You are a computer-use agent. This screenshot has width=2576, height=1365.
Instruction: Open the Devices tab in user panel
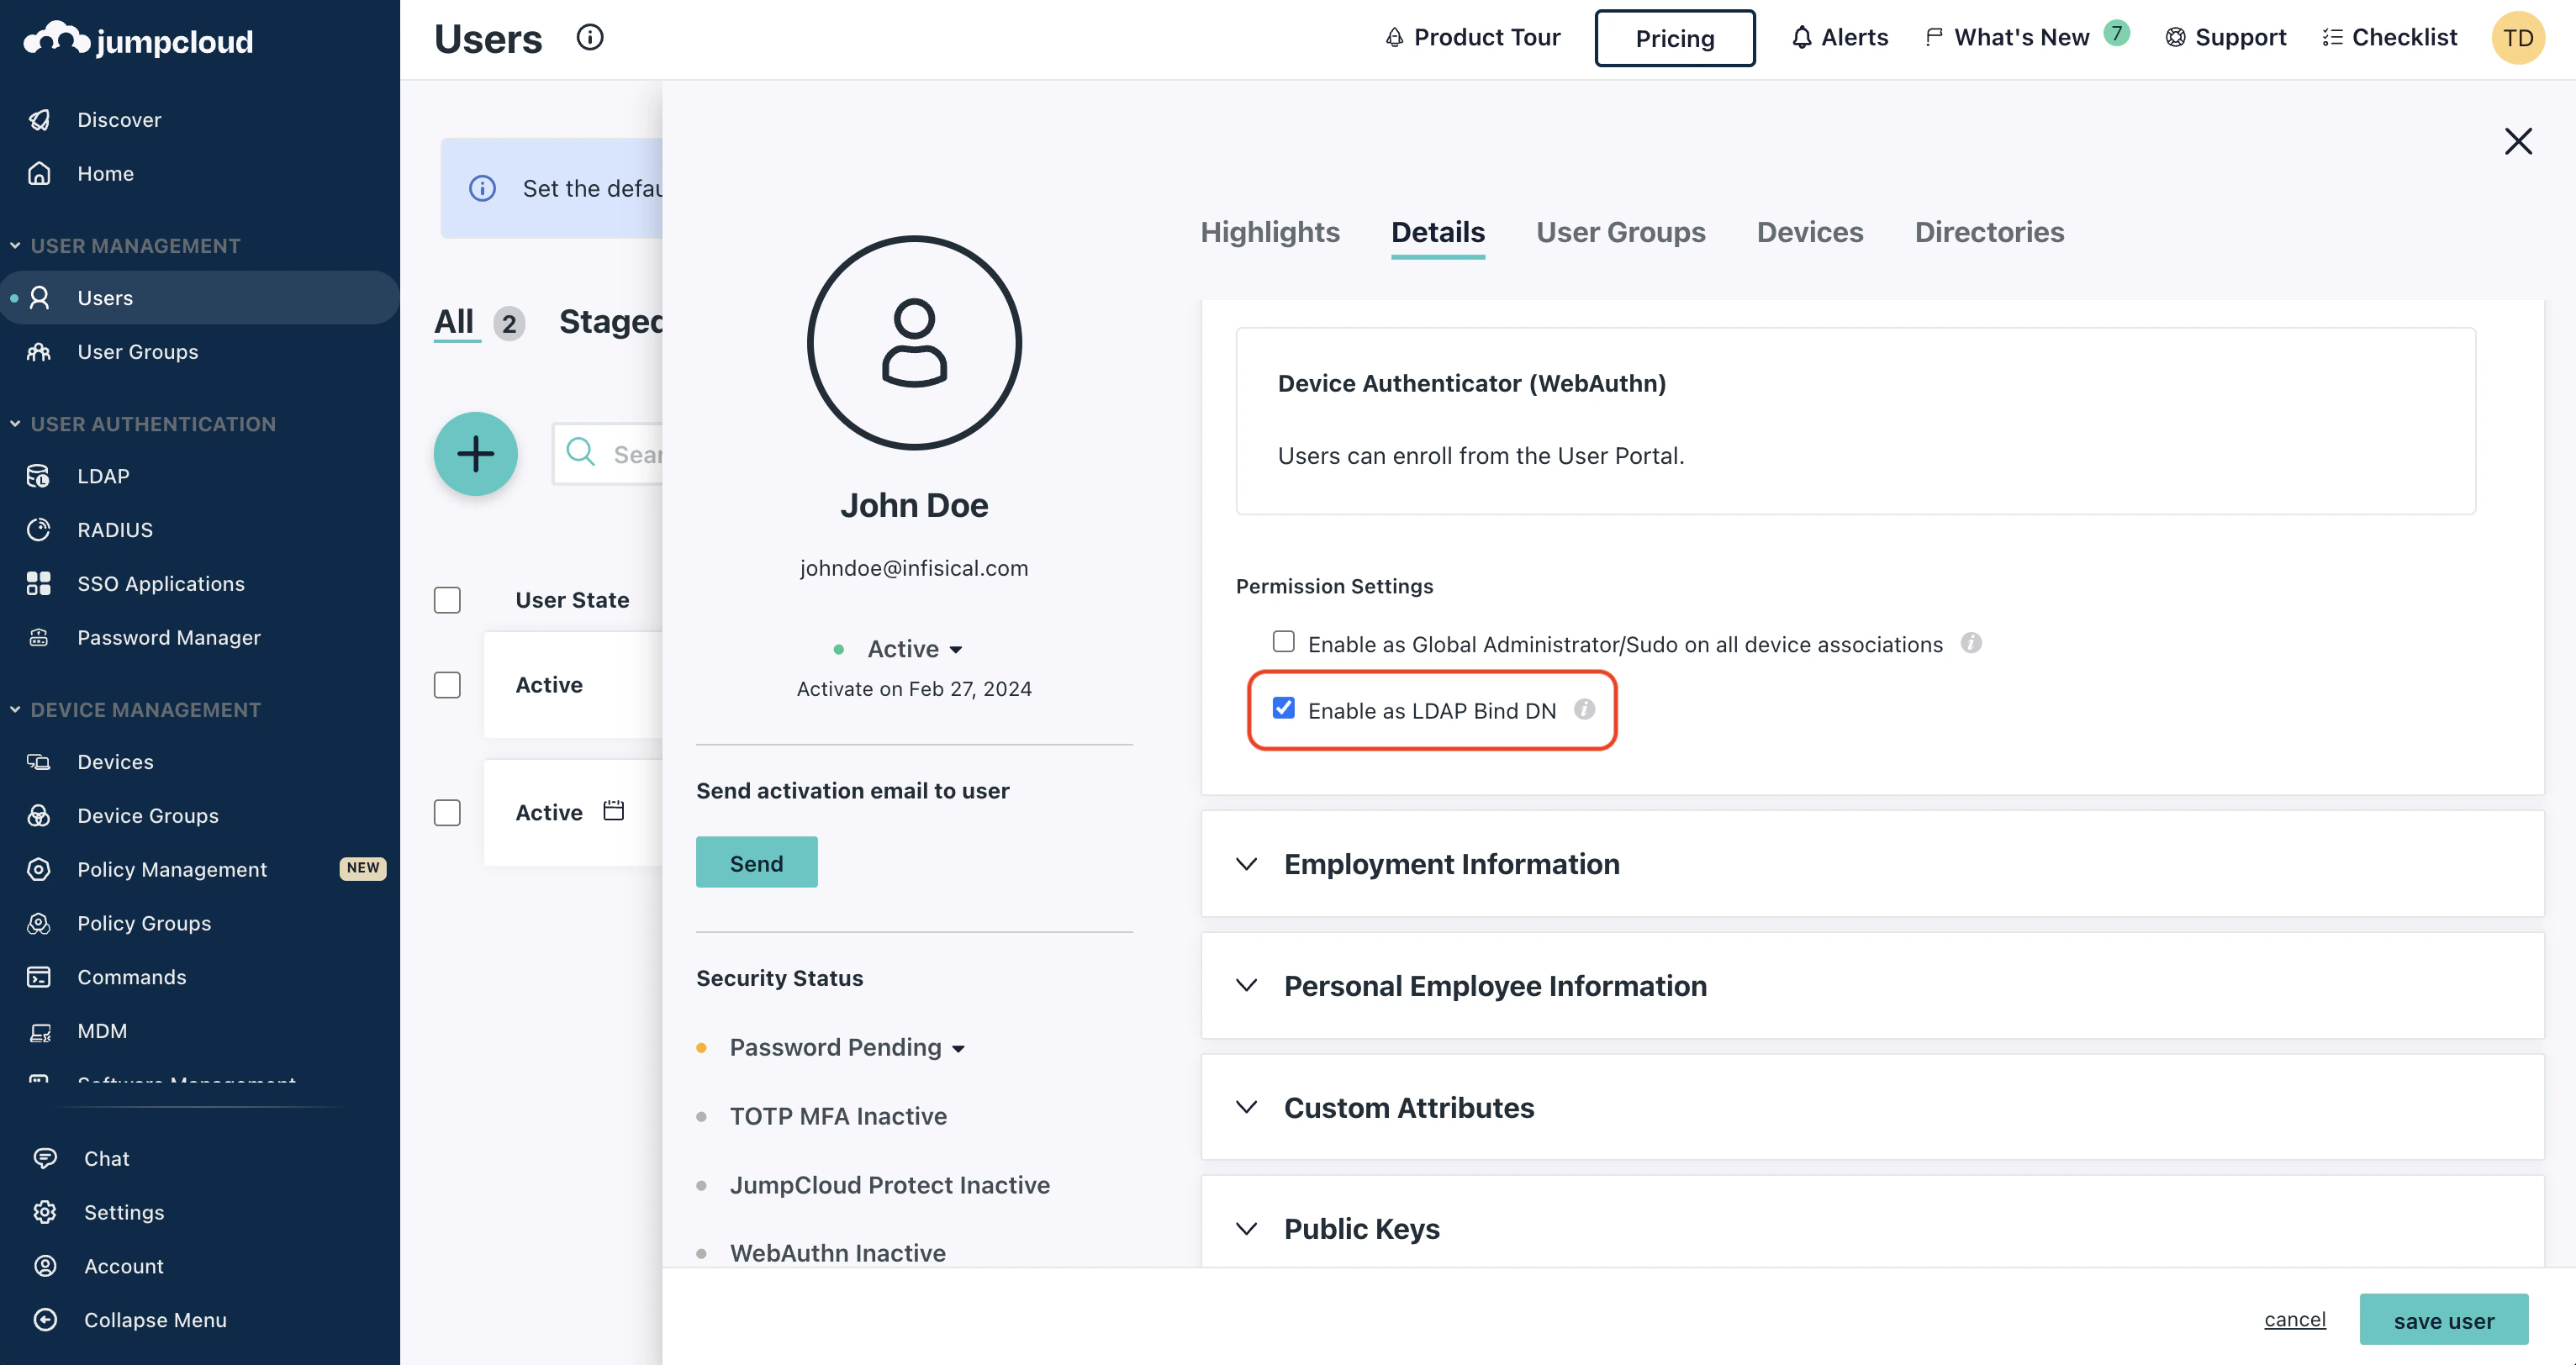click(x=1810, y=232)
